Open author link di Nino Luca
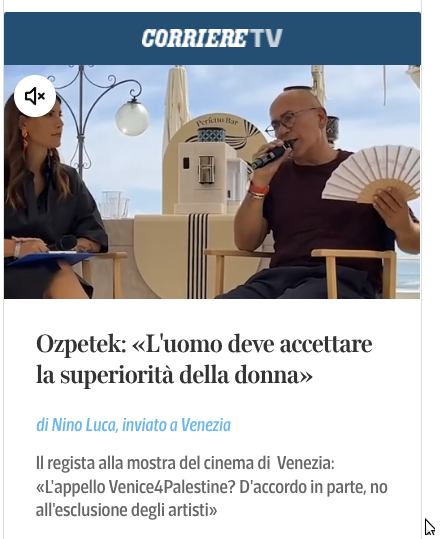Viewport: 442px width, 539px height. [77, 425]
